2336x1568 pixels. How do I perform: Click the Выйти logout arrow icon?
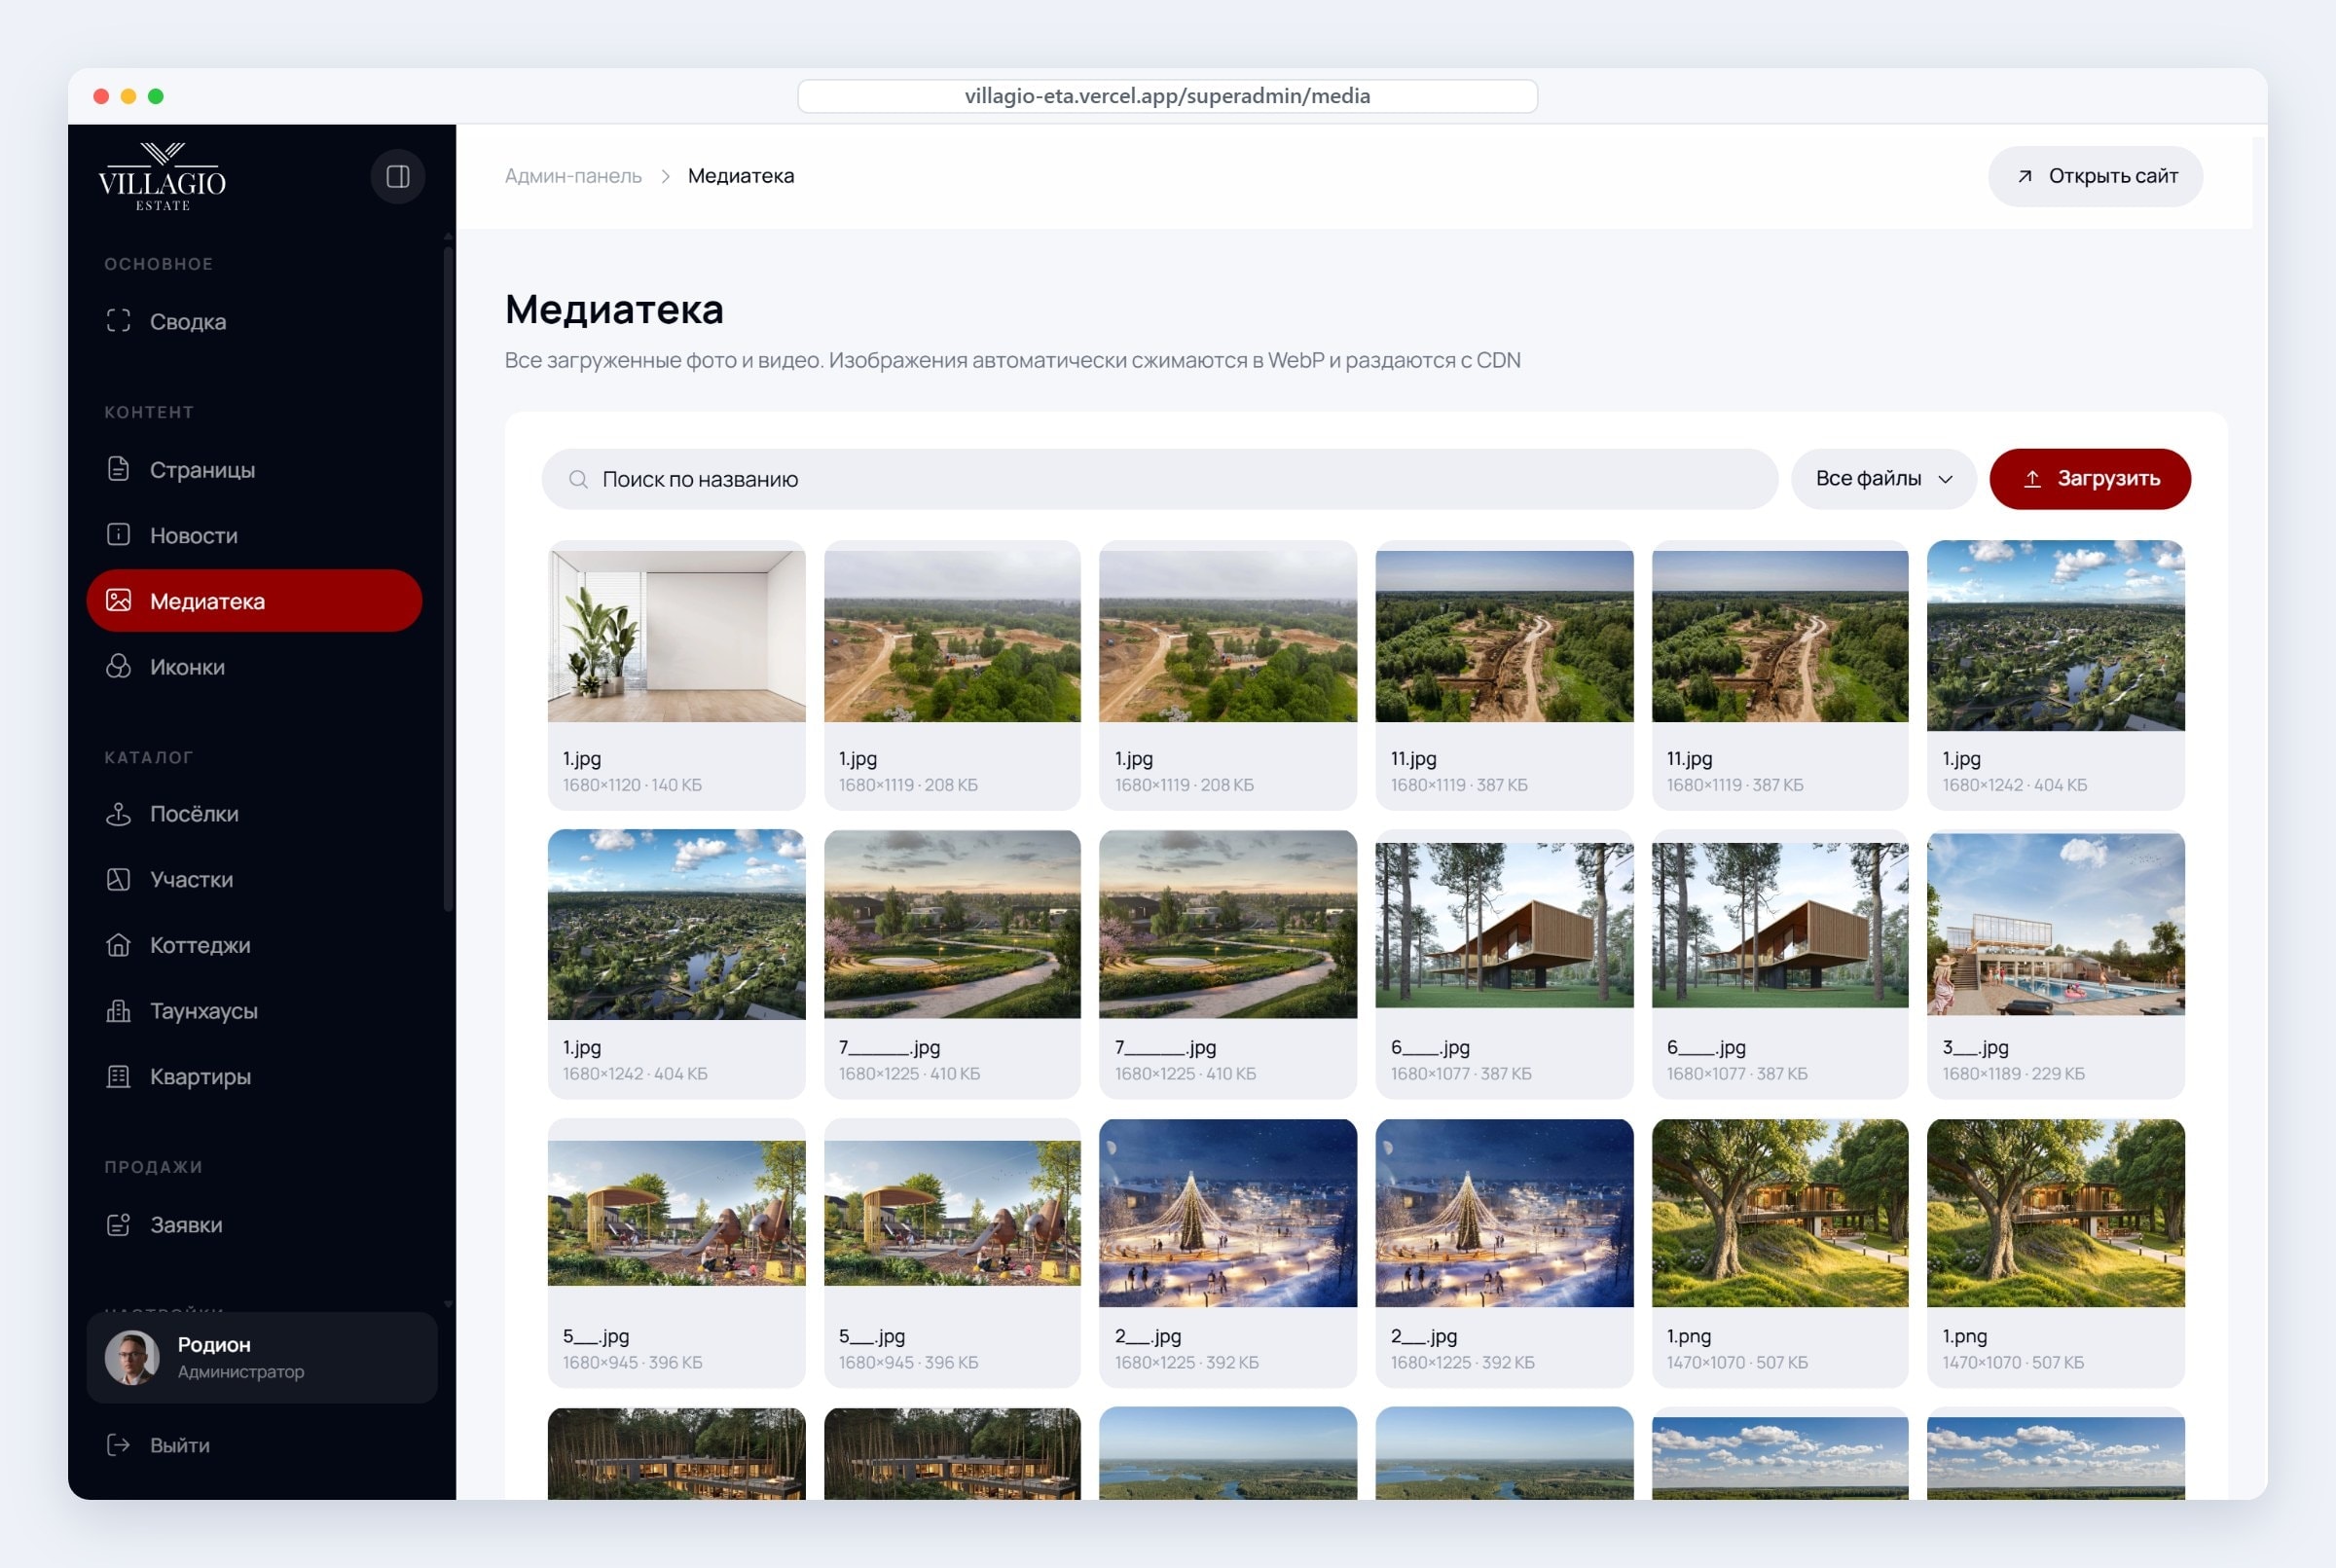coord(118,1444)
